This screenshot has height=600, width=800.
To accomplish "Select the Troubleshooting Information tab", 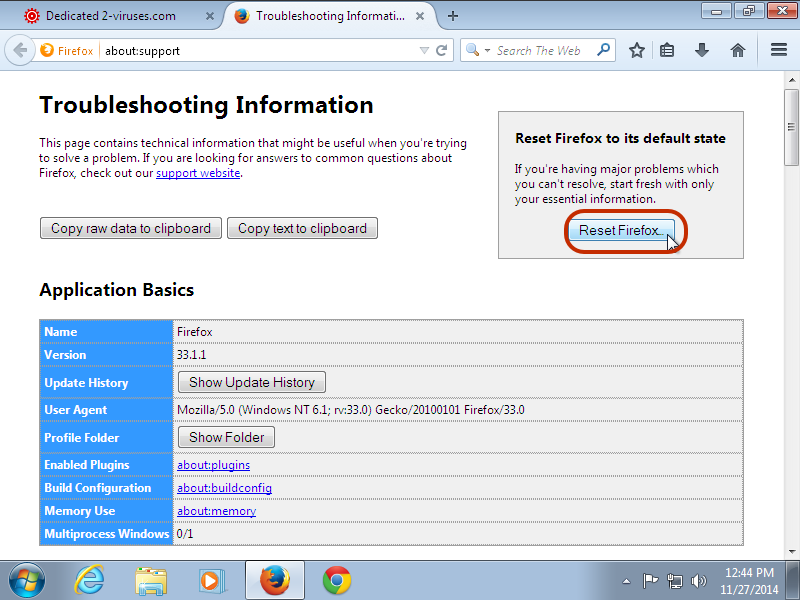I will tap(329, 16).
